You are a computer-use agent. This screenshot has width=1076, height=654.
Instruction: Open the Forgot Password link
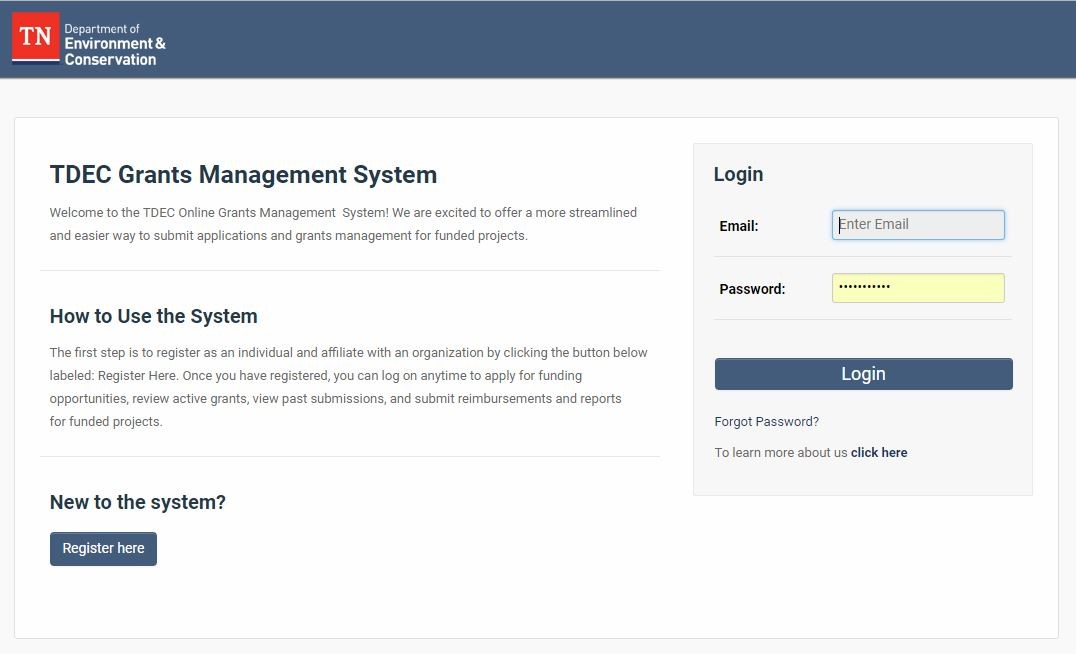pos(766,421)
